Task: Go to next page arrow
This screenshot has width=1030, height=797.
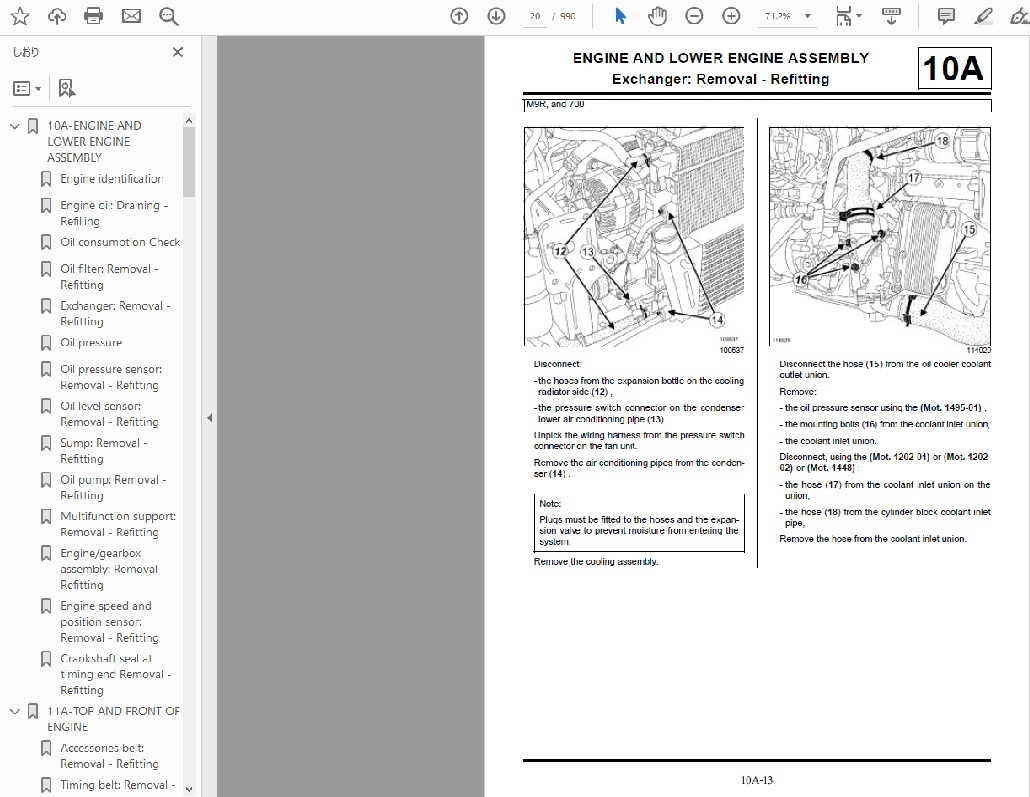Action: click(x=496, y=16)
